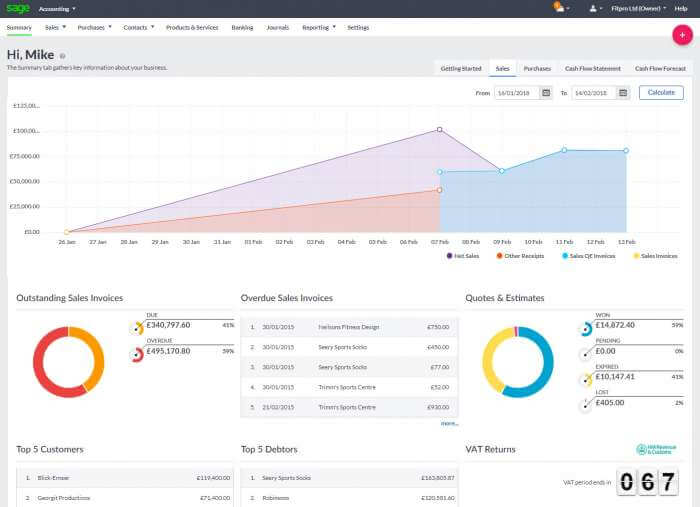The width and height of the screenshot is (700, 507).
Task: Click the Sage logo
Action: 18,8
